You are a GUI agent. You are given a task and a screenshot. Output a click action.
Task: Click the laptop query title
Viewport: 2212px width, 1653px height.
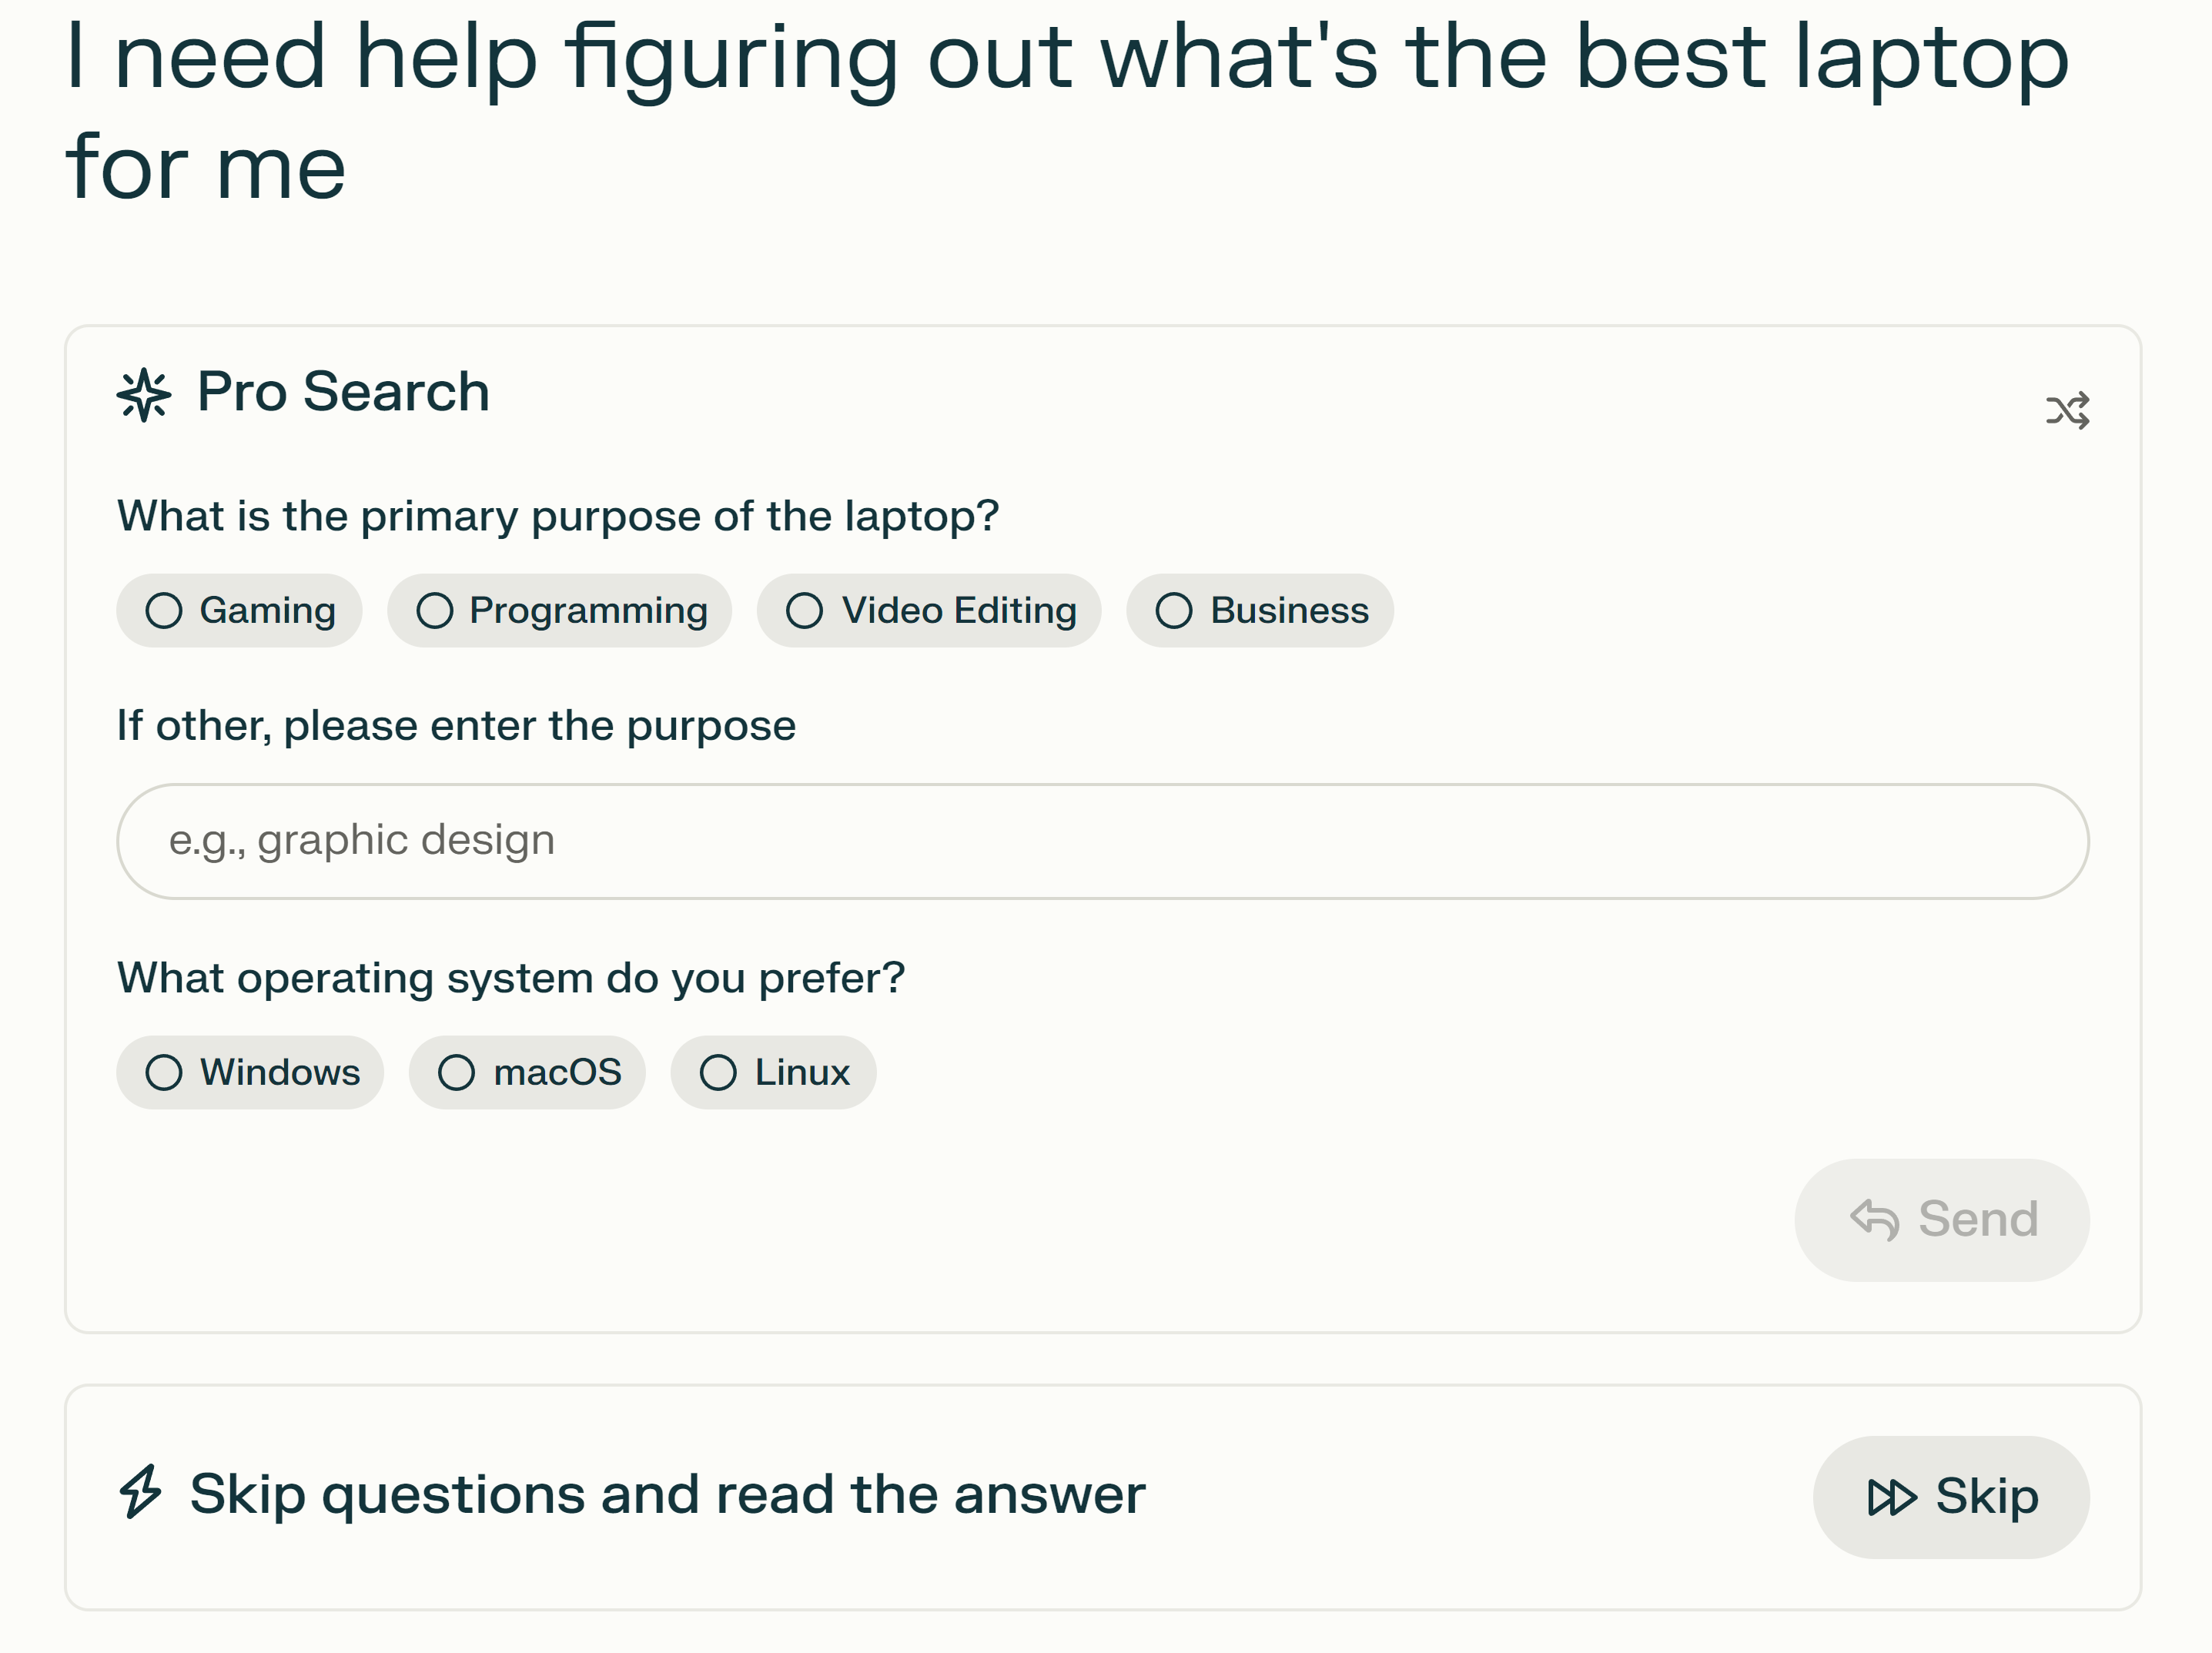(1066, 110)
